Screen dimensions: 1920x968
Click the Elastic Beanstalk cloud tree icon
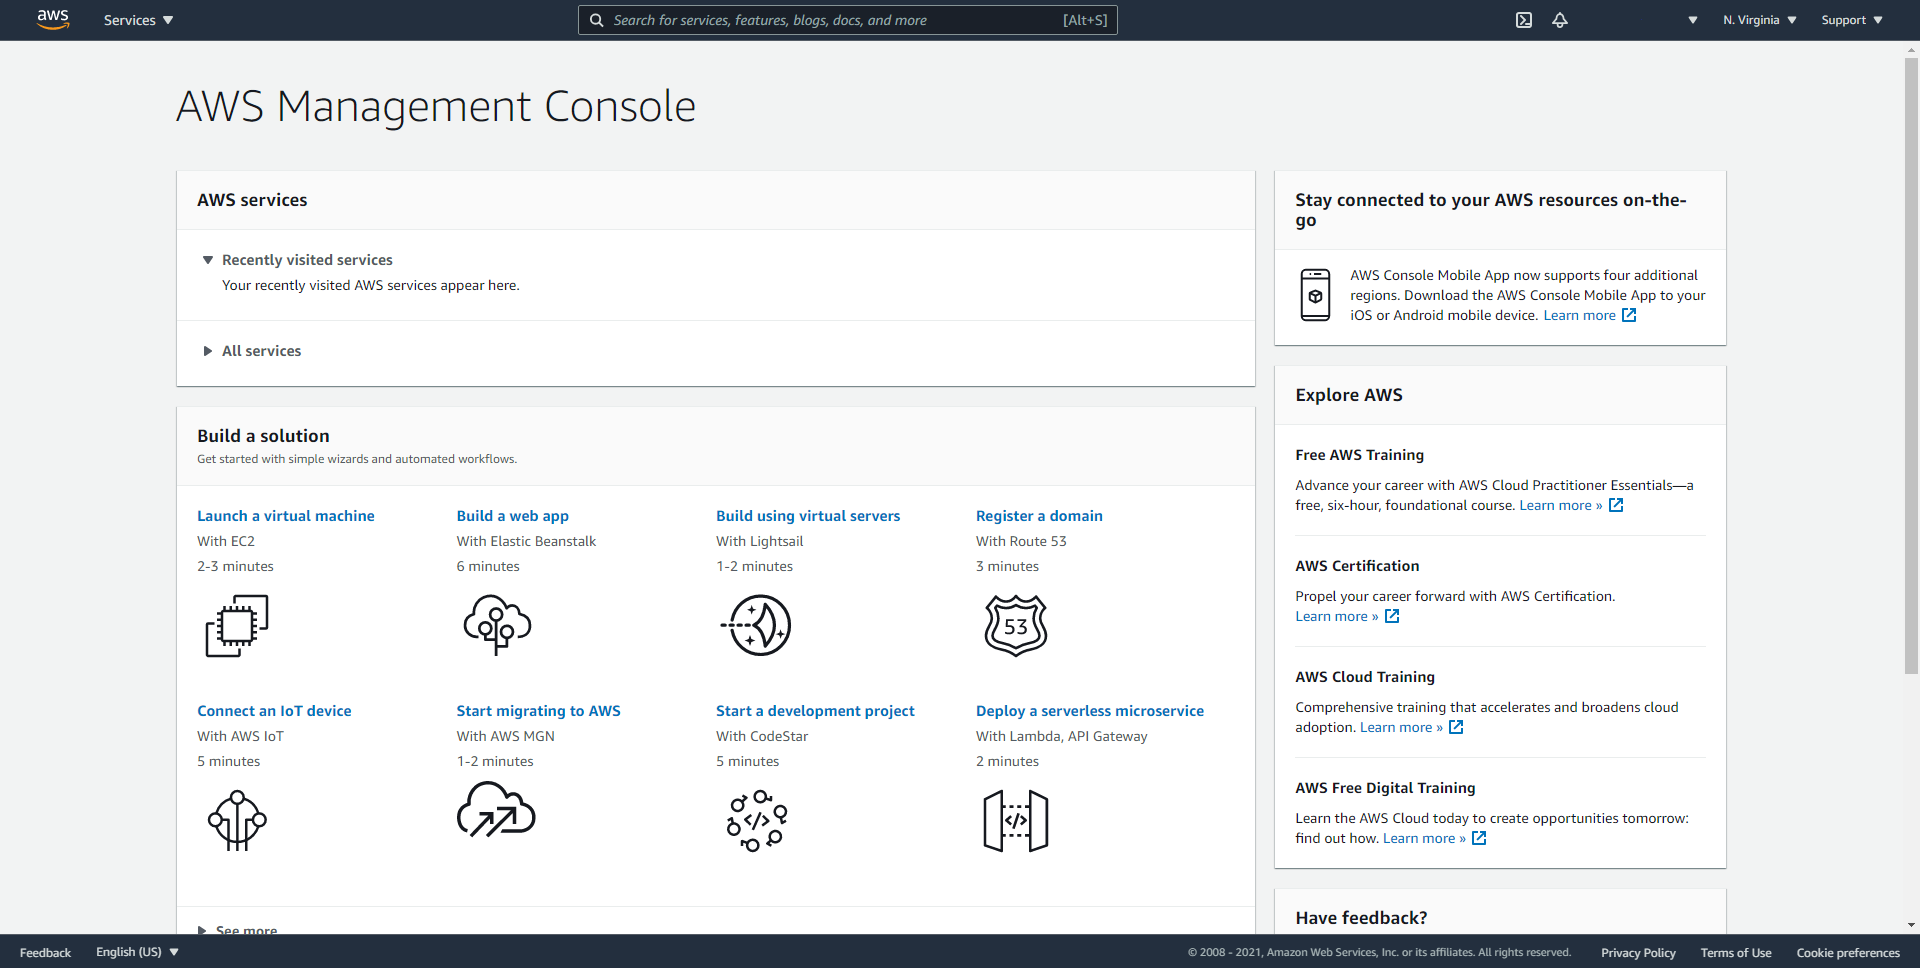497,625
